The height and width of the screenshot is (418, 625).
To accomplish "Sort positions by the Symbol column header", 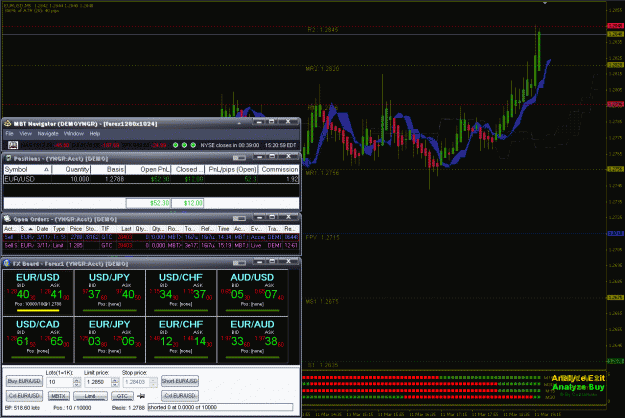I will coord(27,170).
